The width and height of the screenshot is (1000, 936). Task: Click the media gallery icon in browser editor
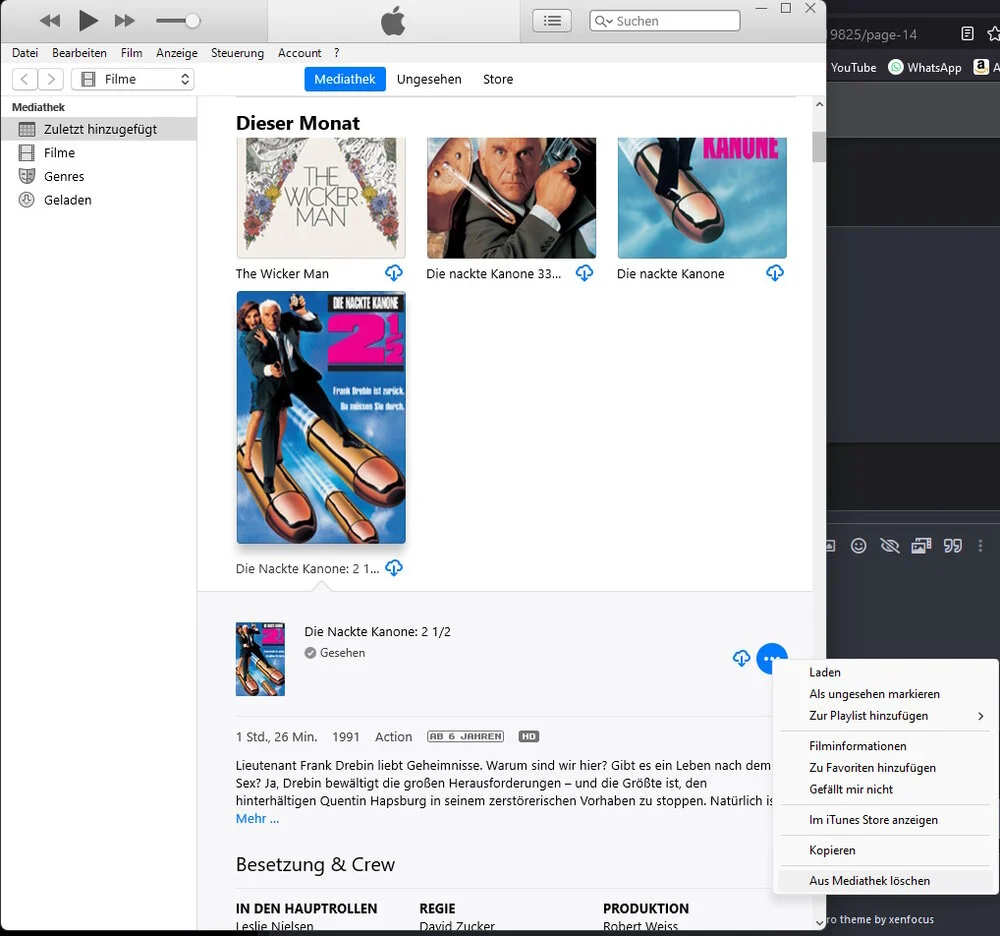click(921, 546)
